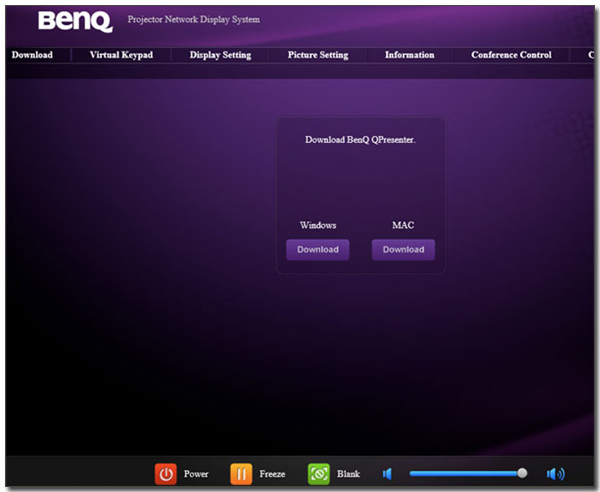Click the Freeze label
Image resolution: width=600 pixels, height=492 pixels.
coord(272,474)
